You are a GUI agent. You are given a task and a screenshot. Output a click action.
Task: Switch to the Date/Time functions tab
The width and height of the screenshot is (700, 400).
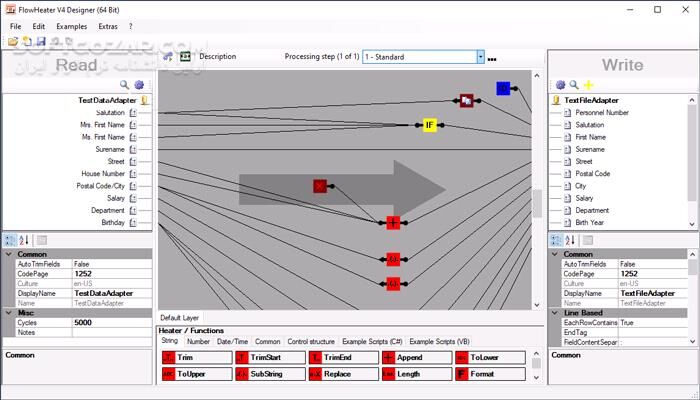(233, 341)
